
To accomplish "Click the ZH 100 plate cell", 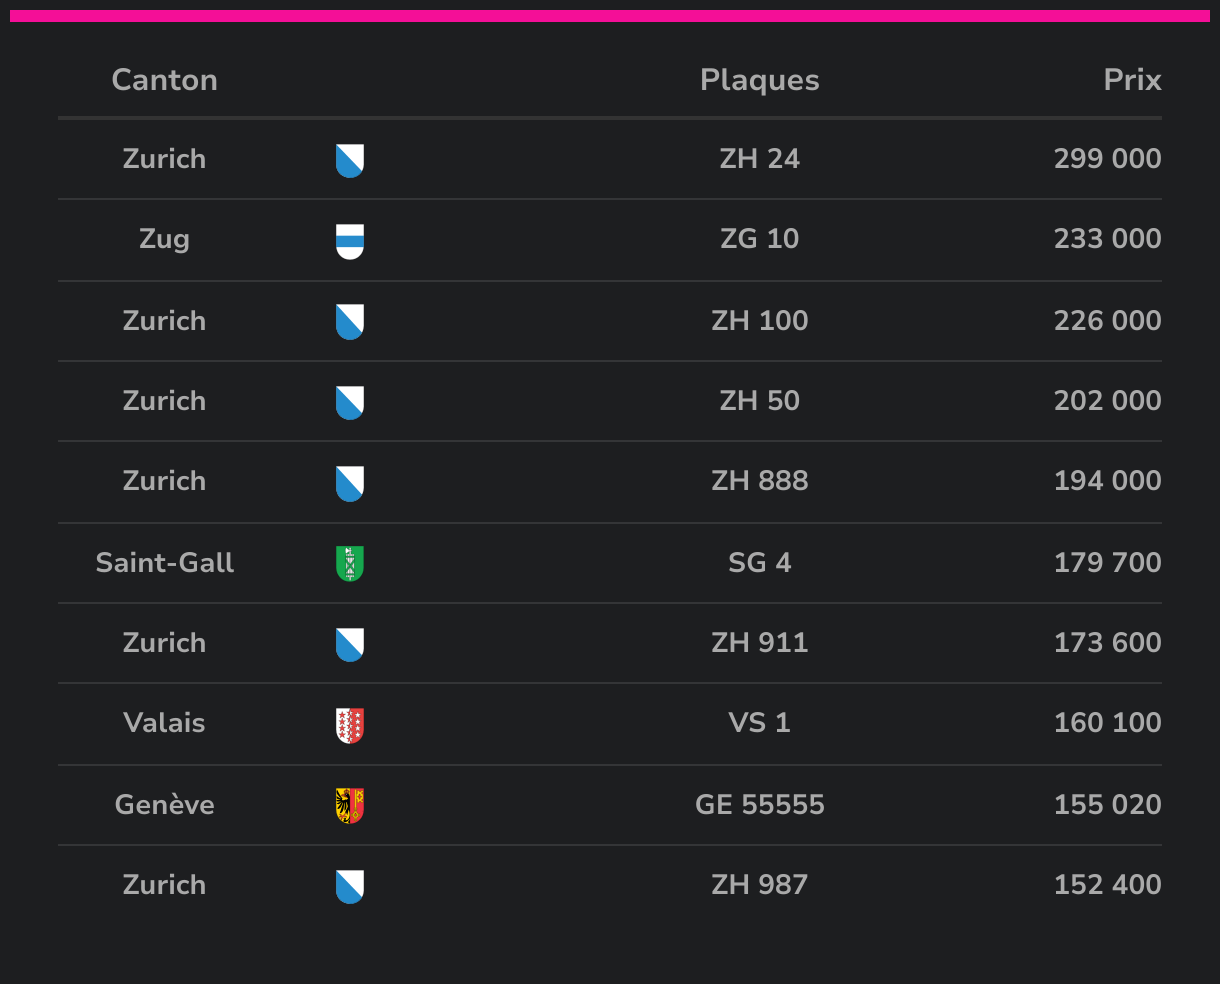I will point(760,321).
